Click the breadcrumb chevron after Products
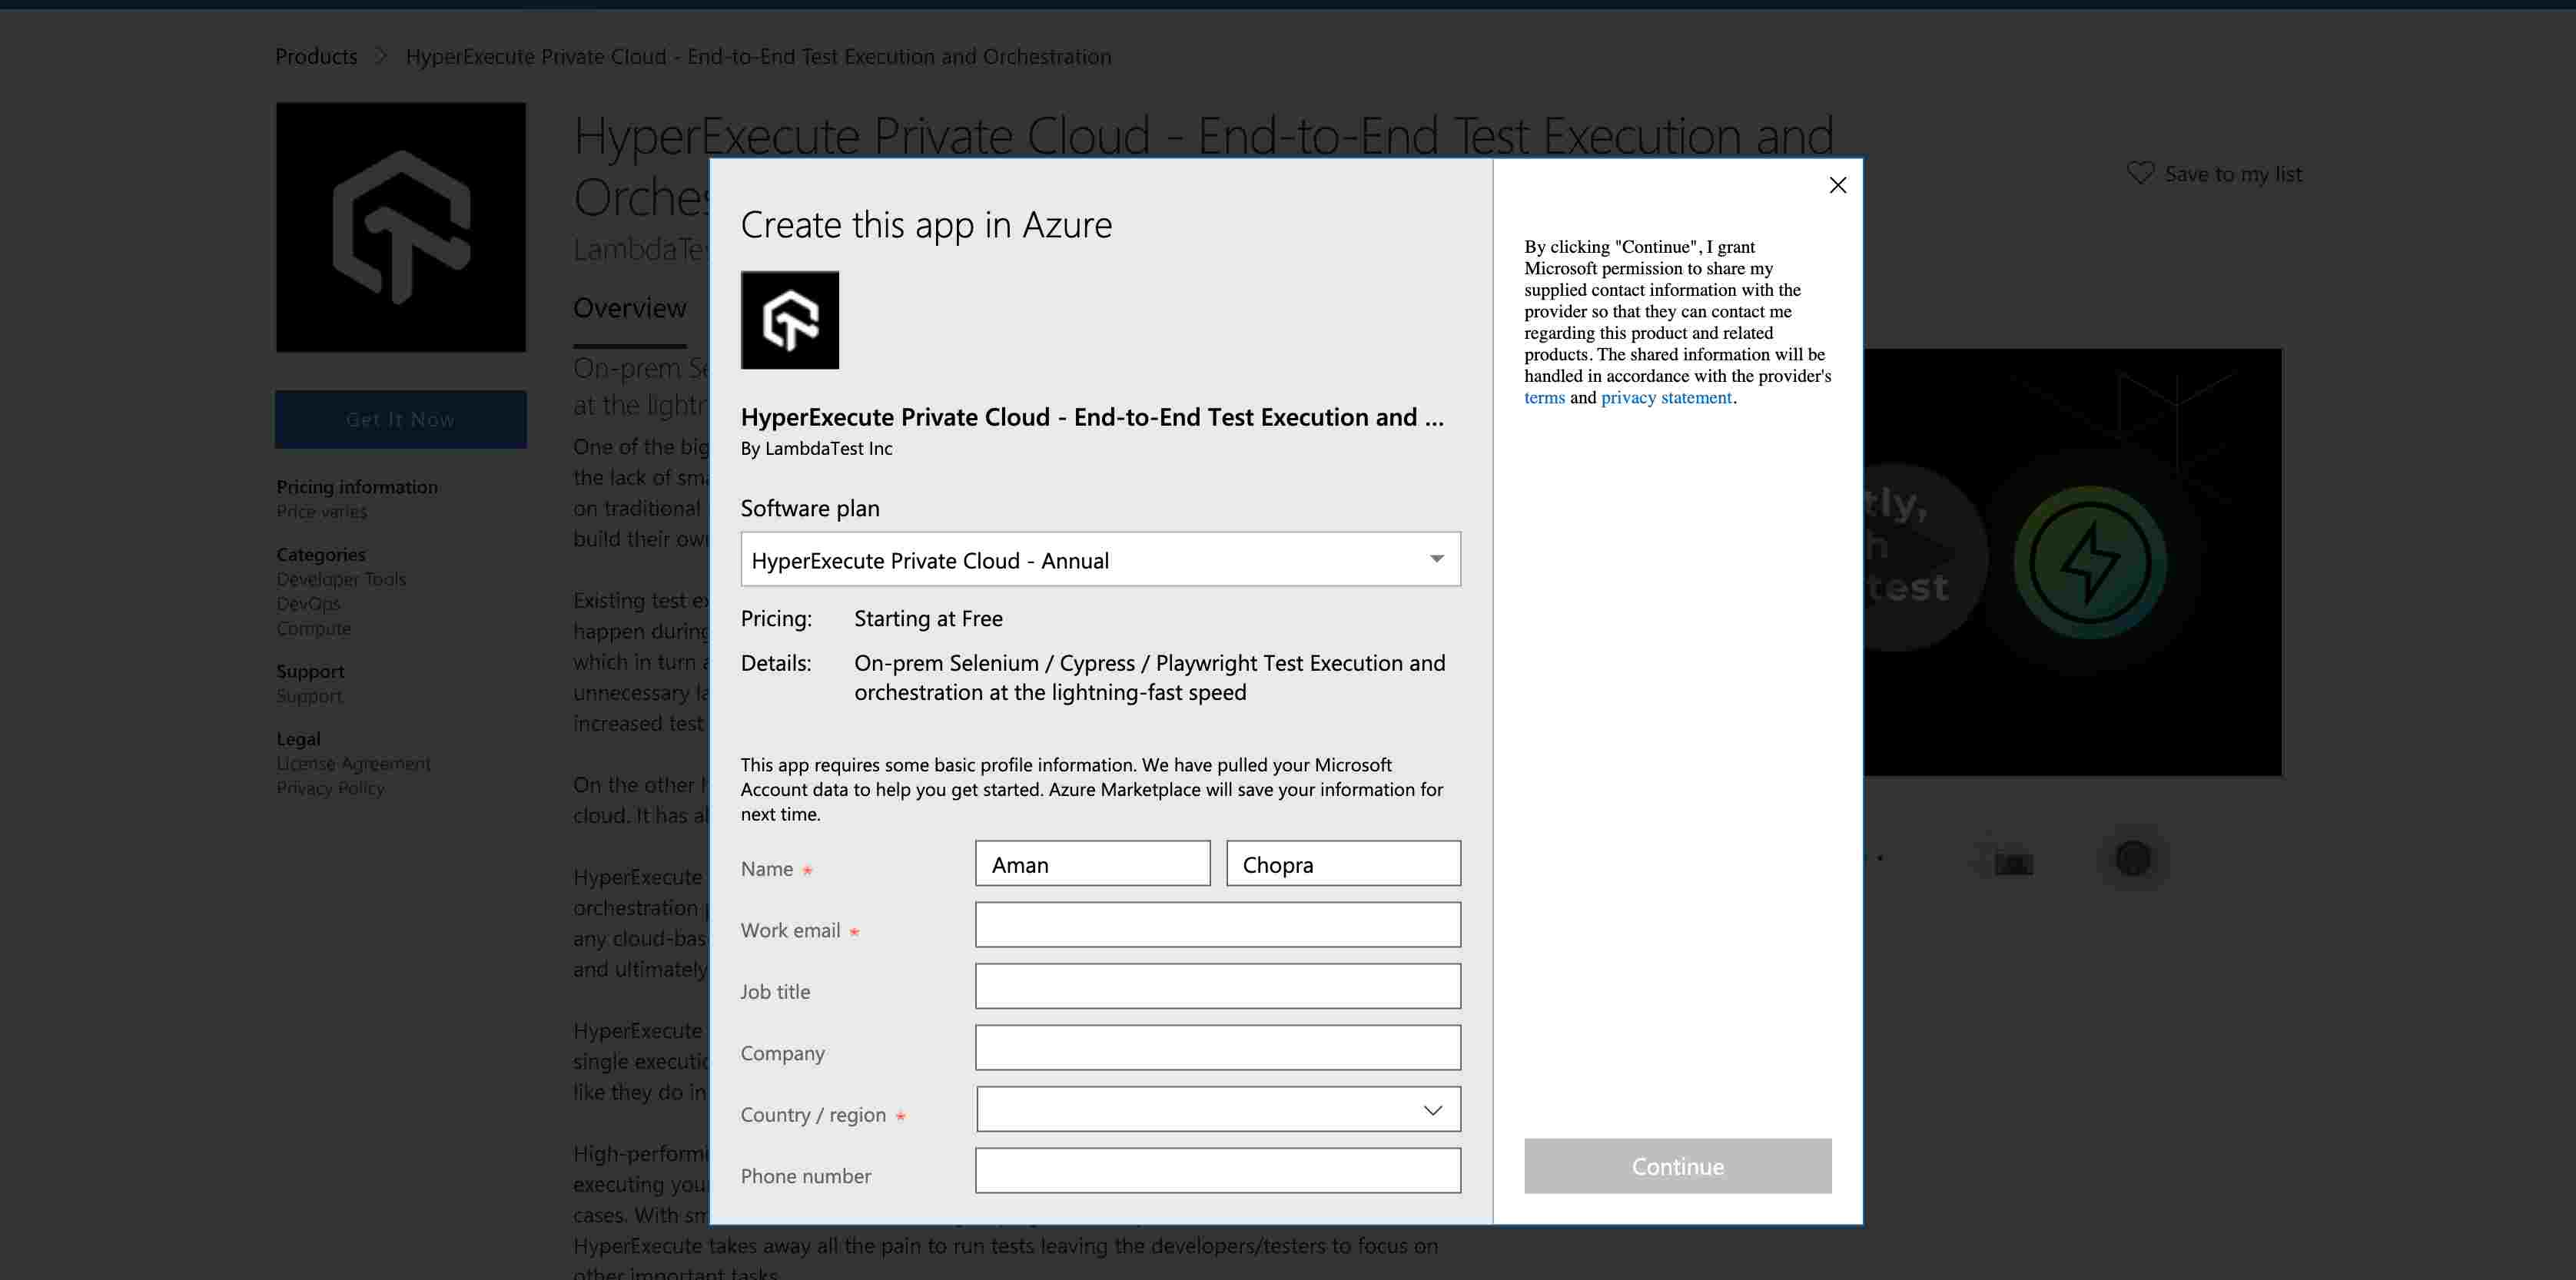This screenshot has height=1280, width=2576. [381, 56]
